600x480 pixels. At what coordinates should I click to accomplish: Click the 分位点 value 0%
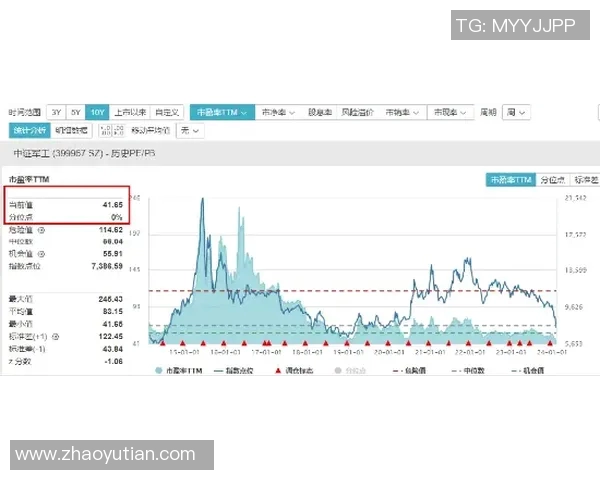tap(117, 217)
